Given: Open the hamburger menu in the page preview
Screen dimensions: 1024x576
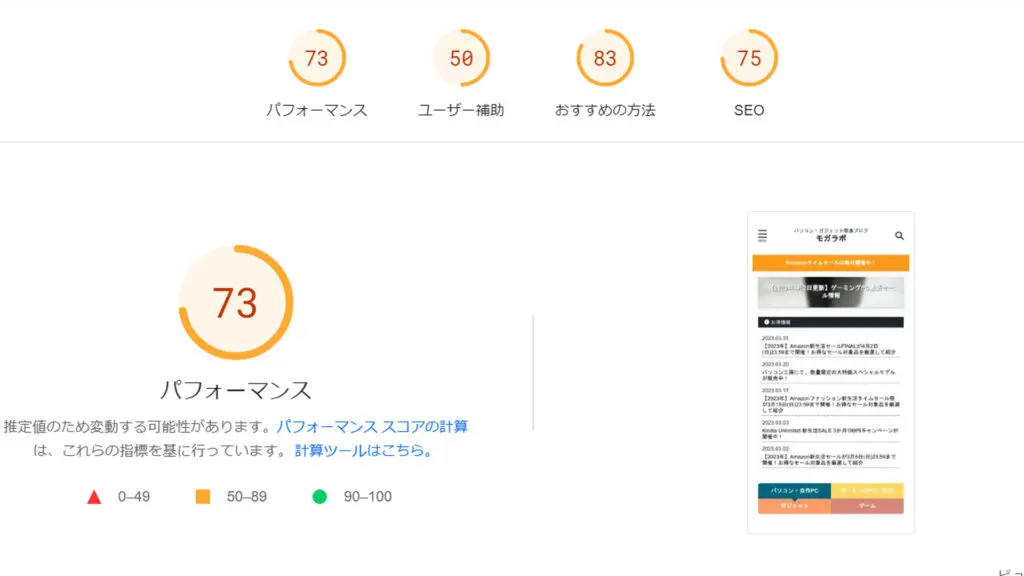Looking at the screenshot, I should 762,236.
